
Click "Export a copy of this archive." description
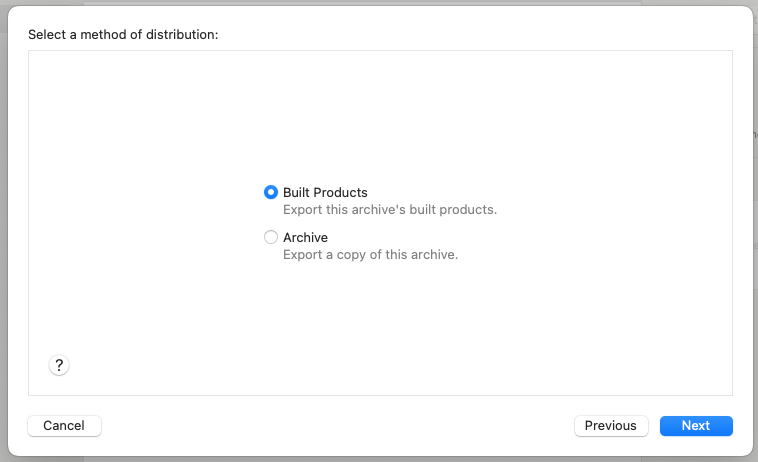(x=370, y=255)
